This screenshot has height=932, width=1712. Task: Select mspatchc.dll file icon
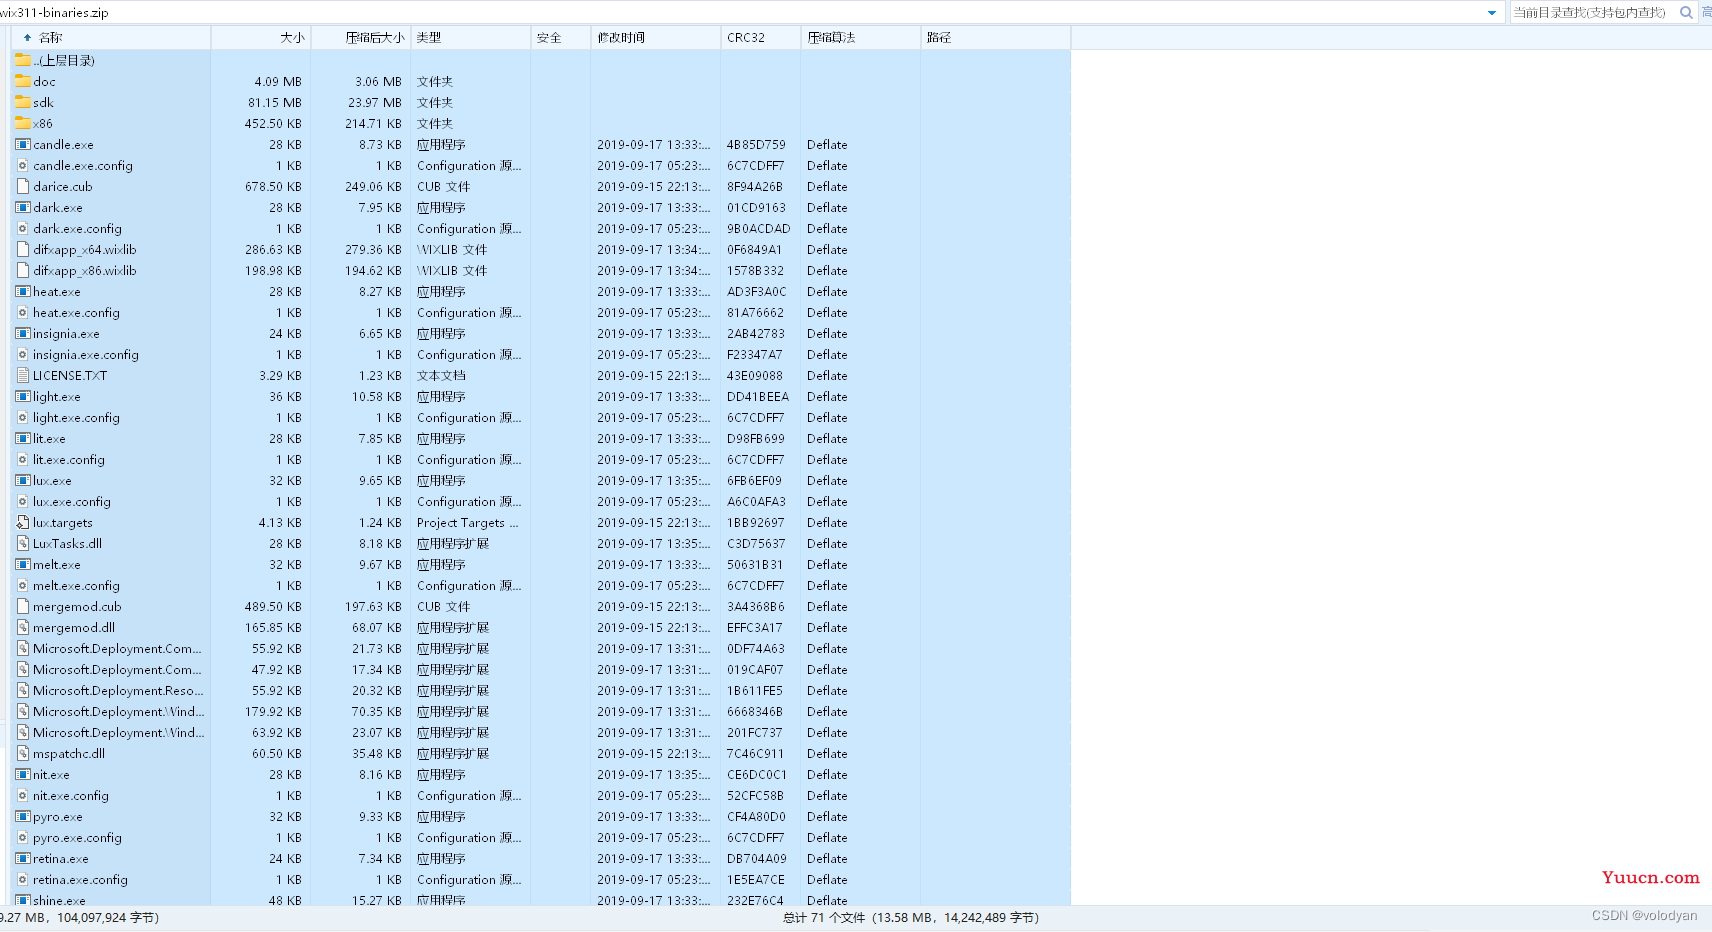(23, 753)
